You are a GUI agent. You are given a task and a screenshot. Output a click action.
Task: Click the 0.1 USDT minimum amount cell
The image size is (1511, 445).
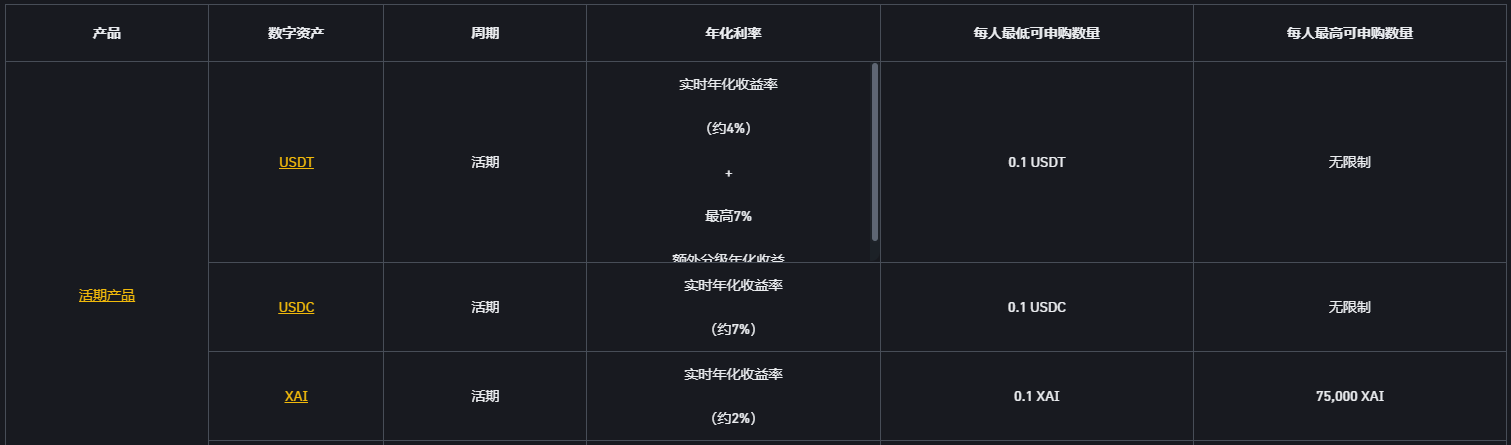[1036, 162]
